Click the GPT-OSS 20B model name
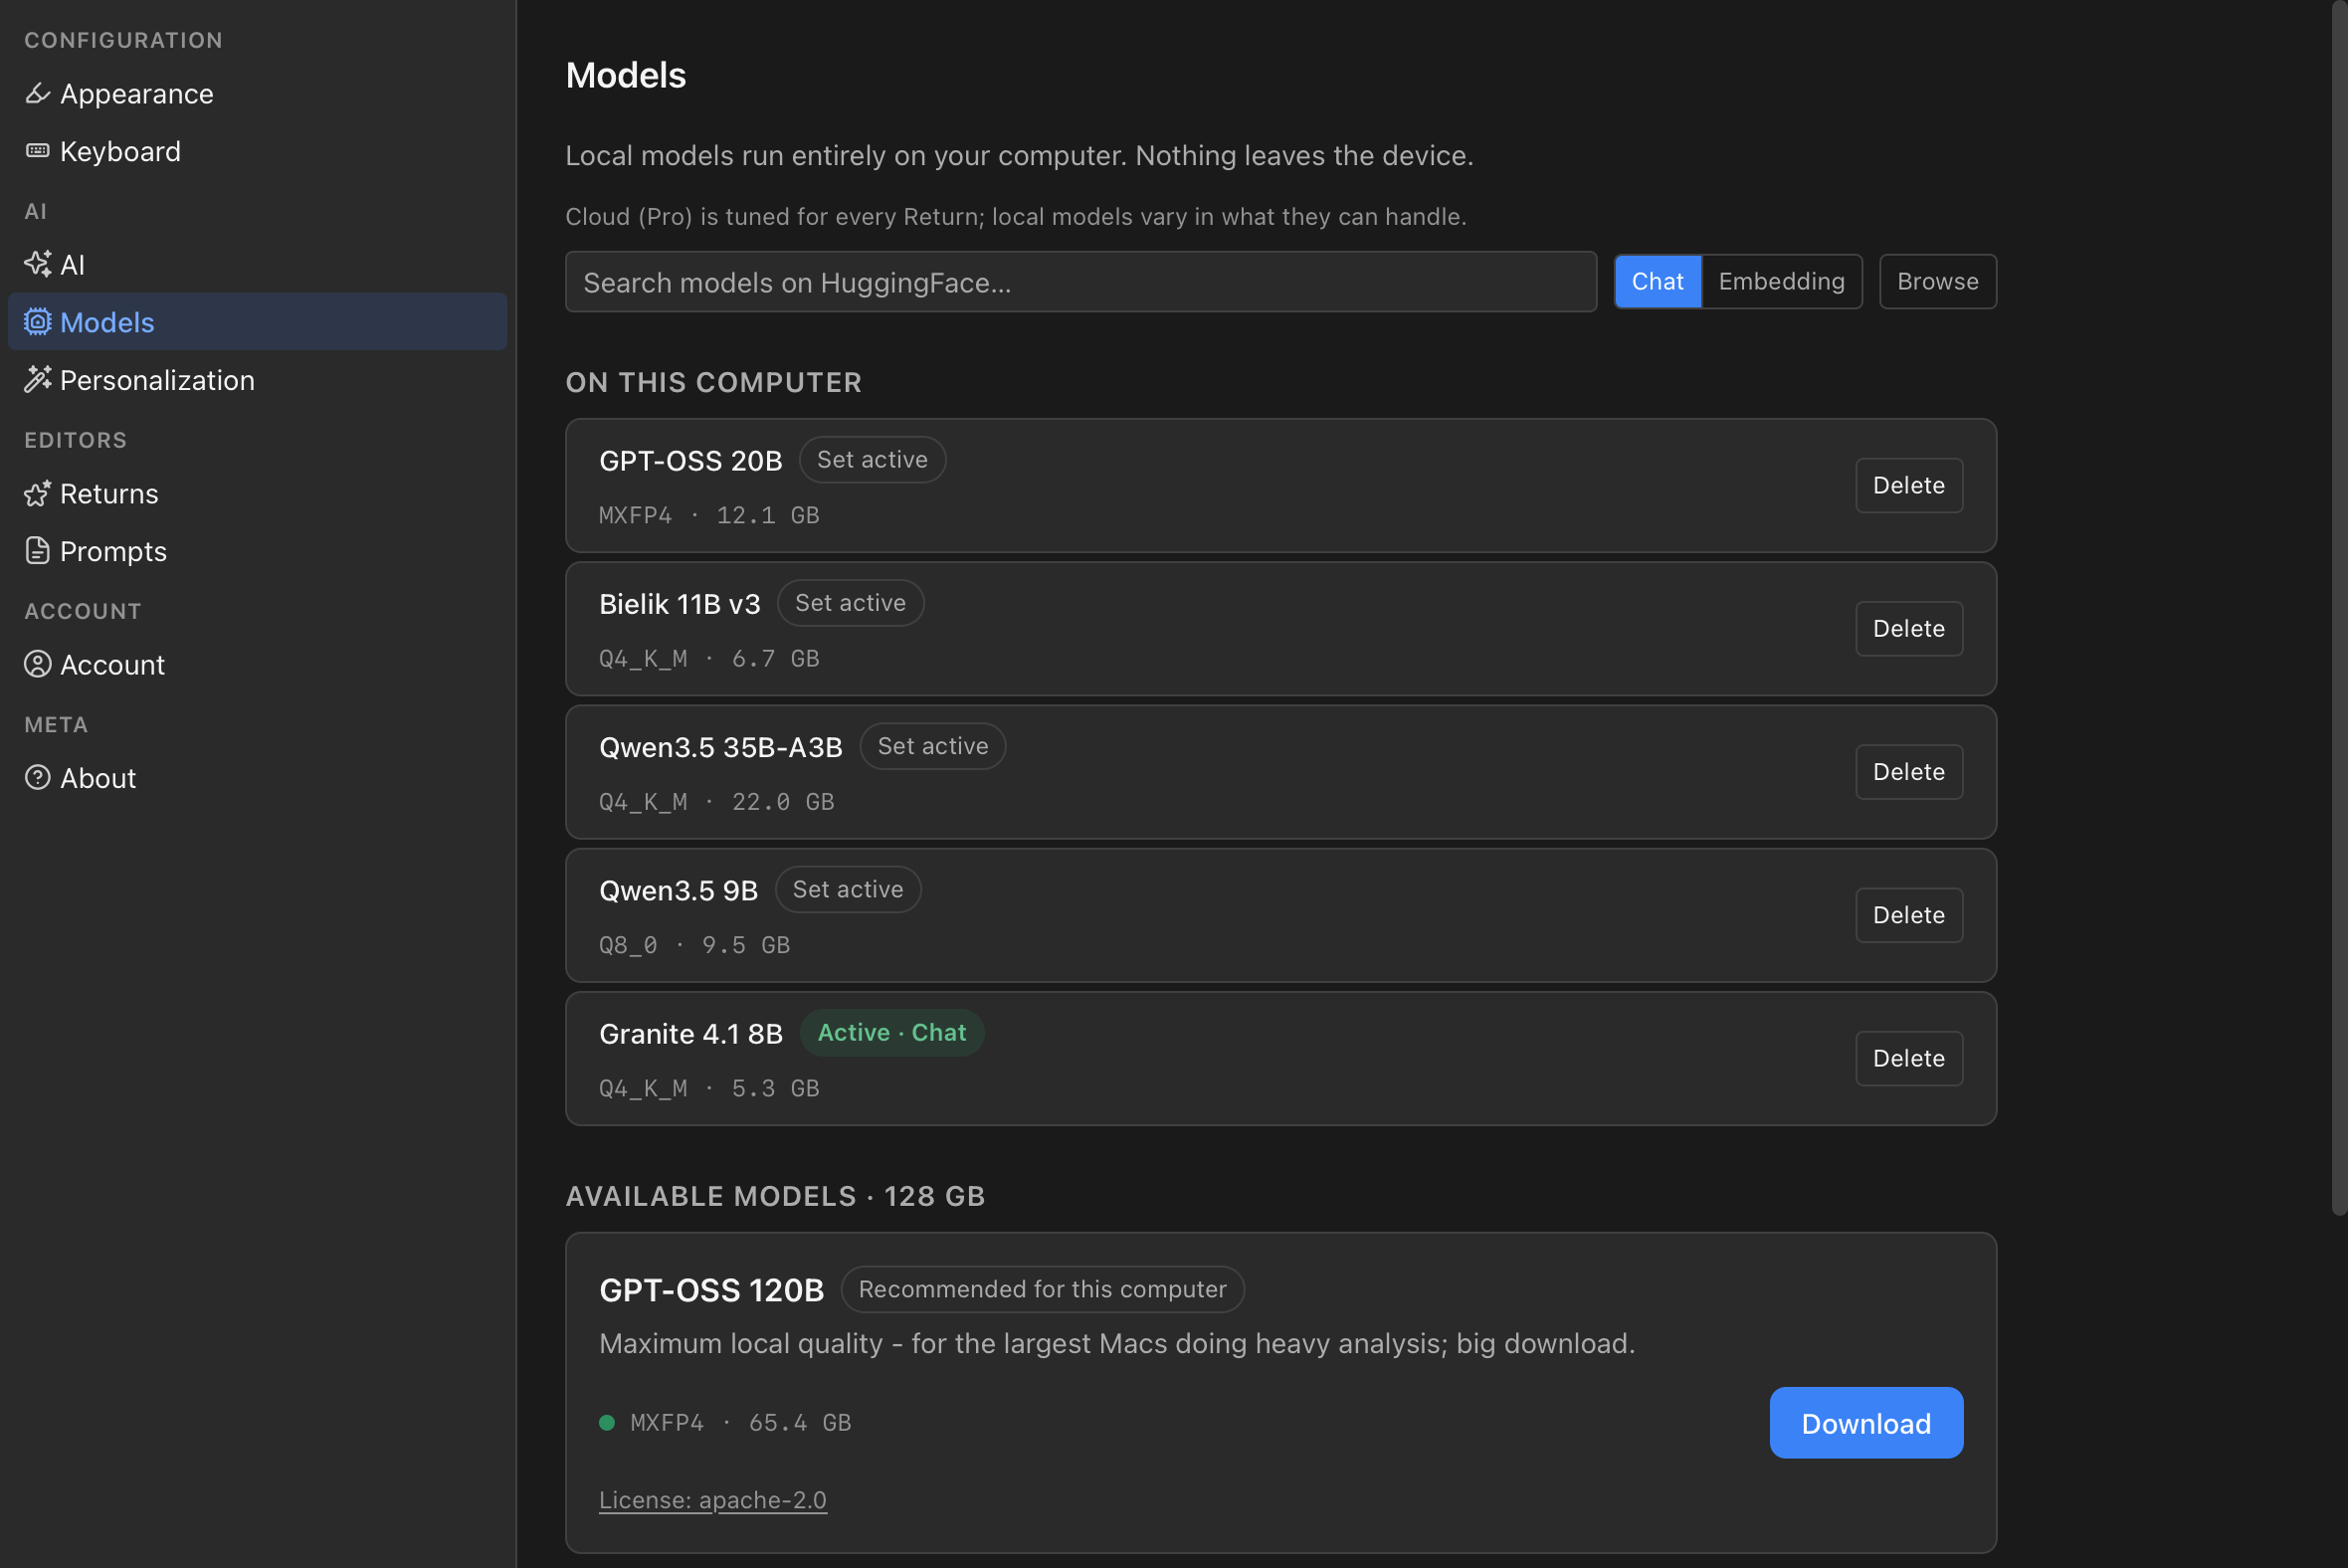The width and height of the screenshot is (2348, 1568). click(691, 461)
